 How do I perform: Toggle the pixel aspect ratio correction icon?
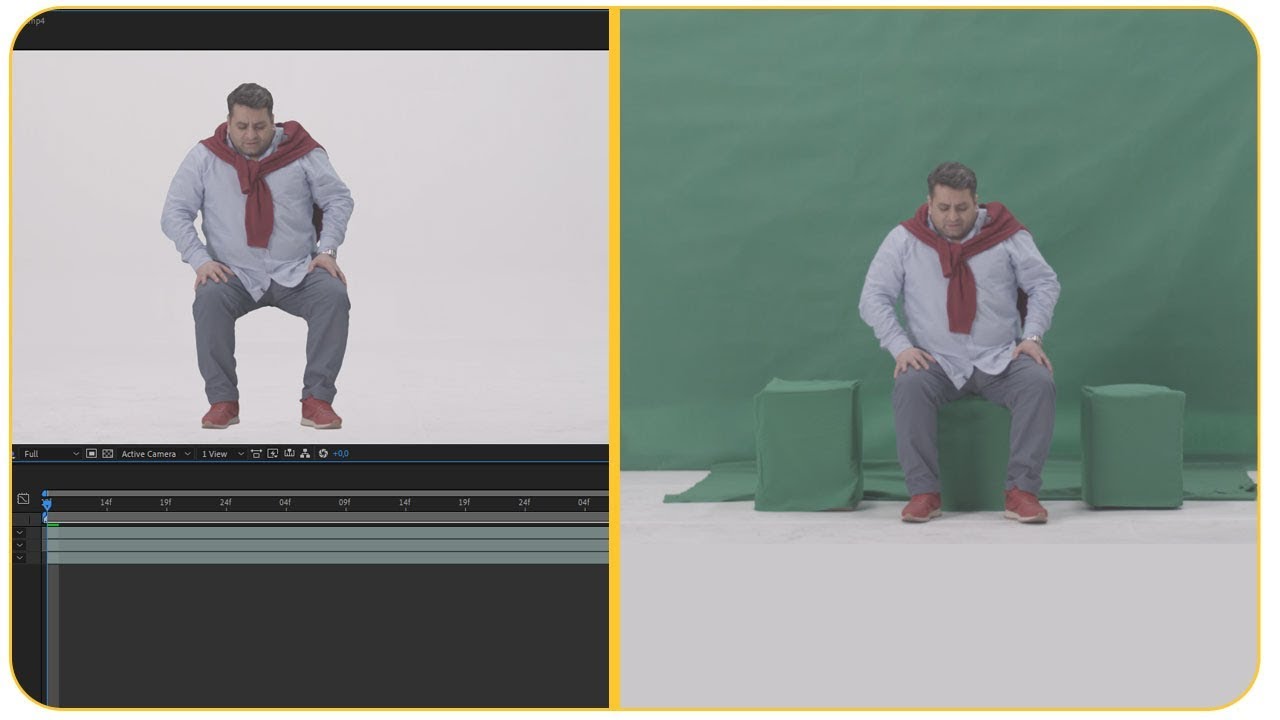click(256, 454)
